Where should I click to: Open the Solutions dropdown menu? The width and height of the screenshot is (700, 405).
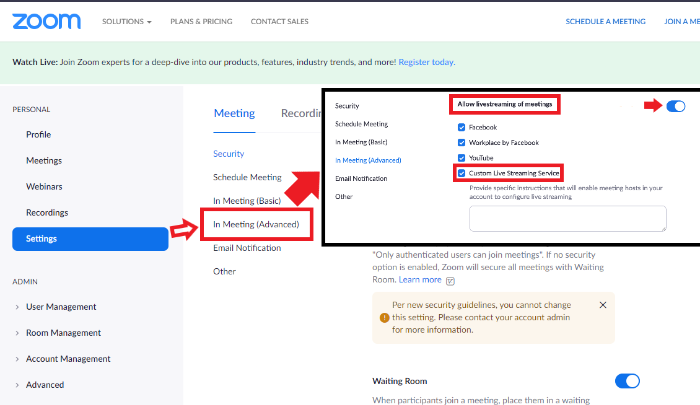click(x=127, y=21)
